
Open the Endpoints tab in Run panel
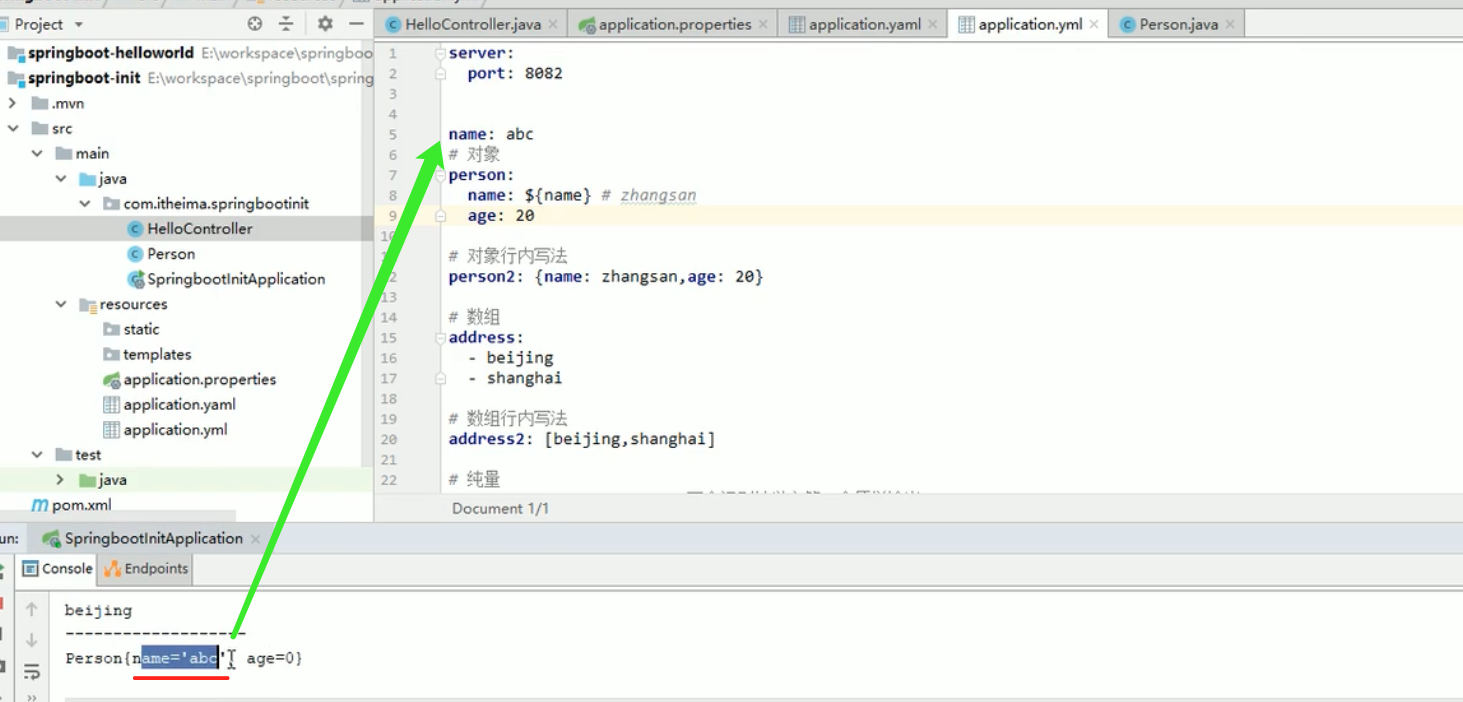point(146,568)
